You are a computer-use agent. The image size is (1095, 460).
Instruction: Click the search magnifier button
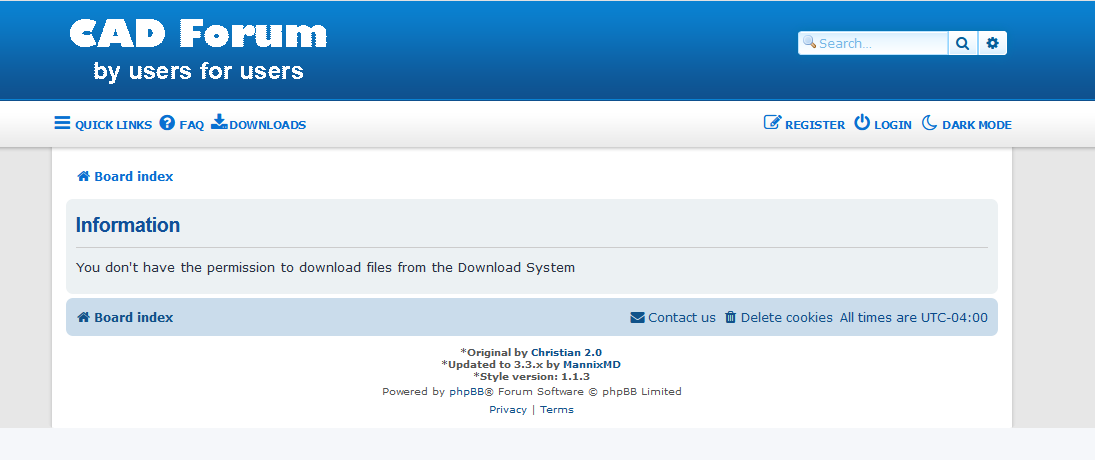962,43
